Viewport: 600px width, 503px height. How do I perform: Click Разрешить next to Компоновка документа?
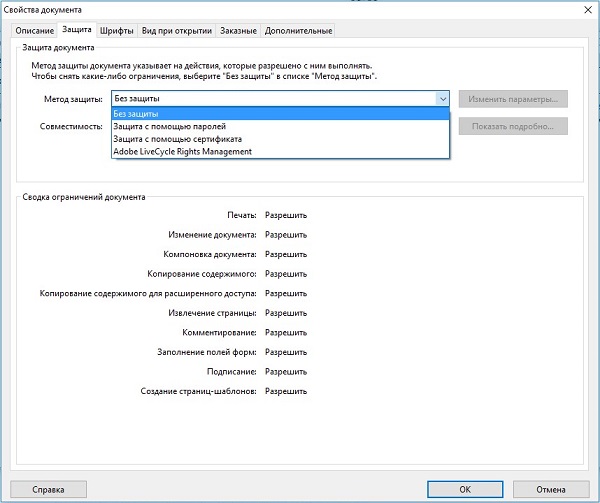coord(286,254)
